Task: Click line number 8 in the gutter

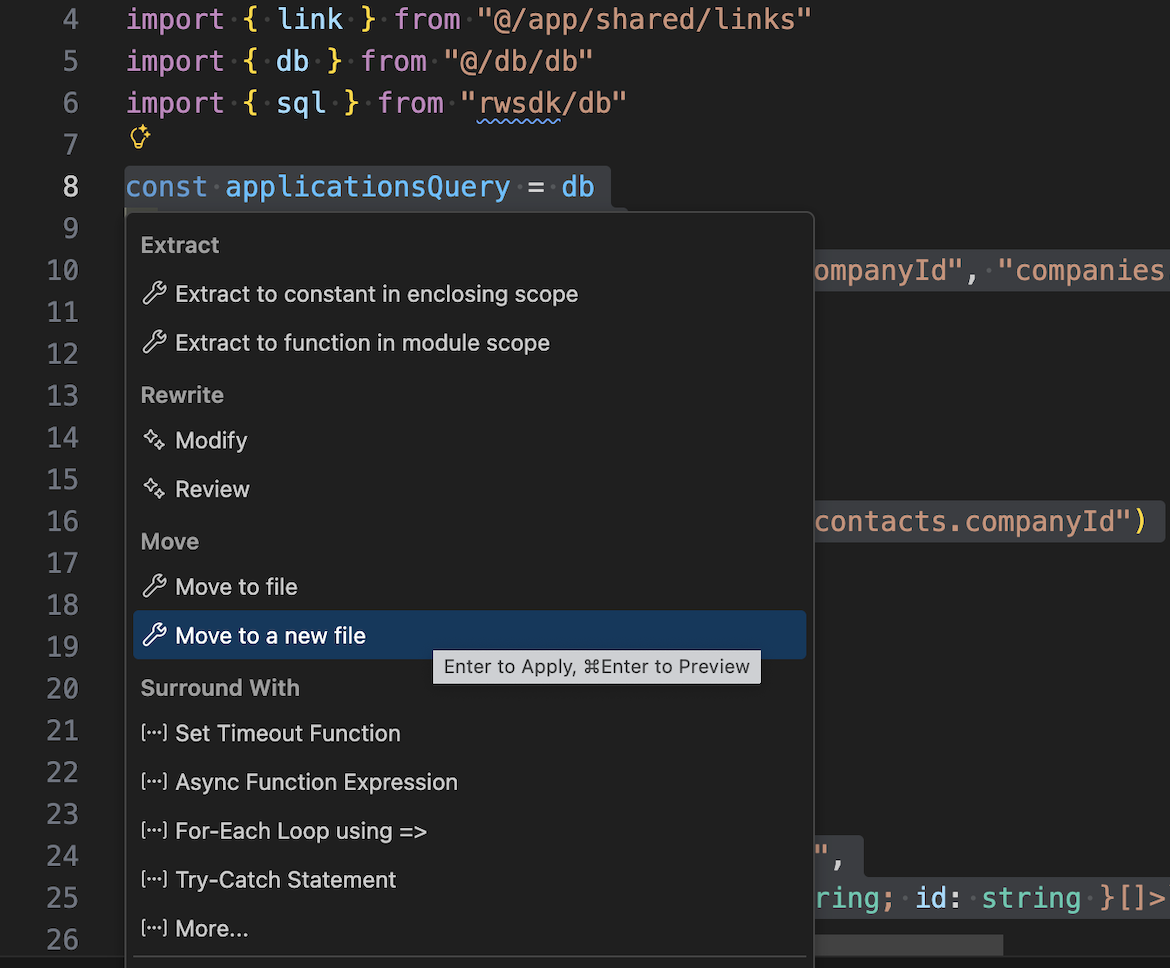Action: pyautogui.click(x=68, y=186)
